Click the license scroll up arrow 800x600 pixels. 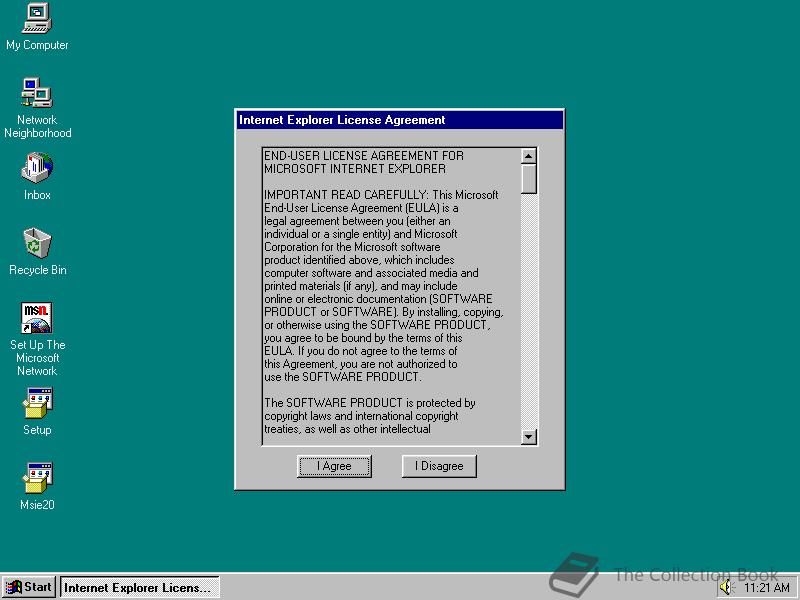529,156
